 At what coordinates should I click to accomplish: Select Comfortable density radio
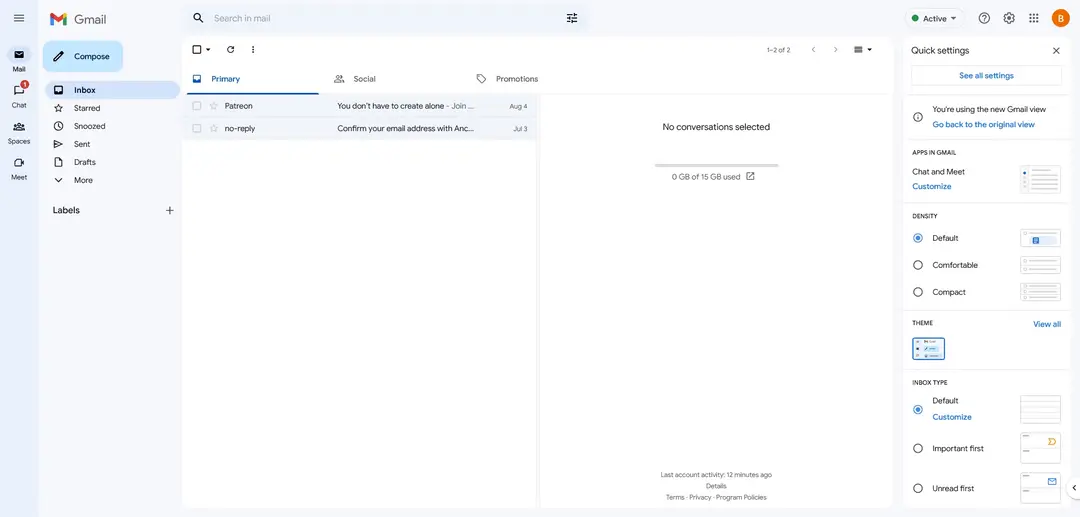(917, 265)
